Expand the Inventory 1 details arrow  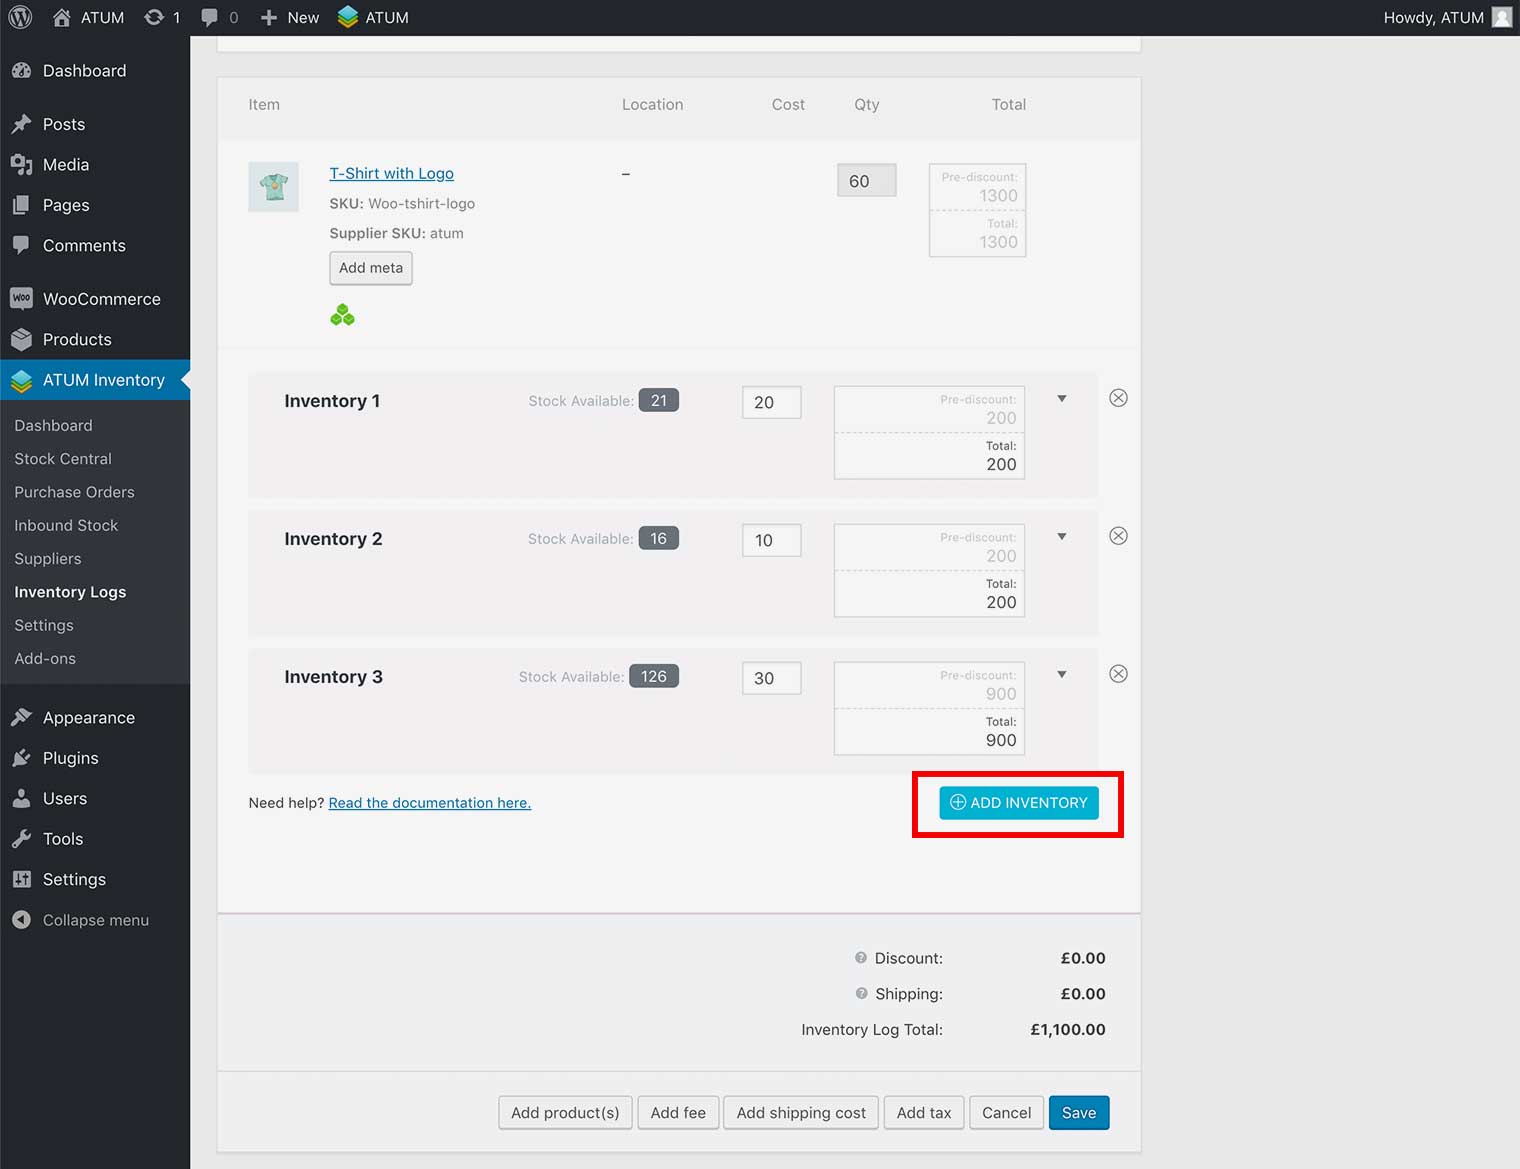pyautogui.click(x=1062, y=399)
